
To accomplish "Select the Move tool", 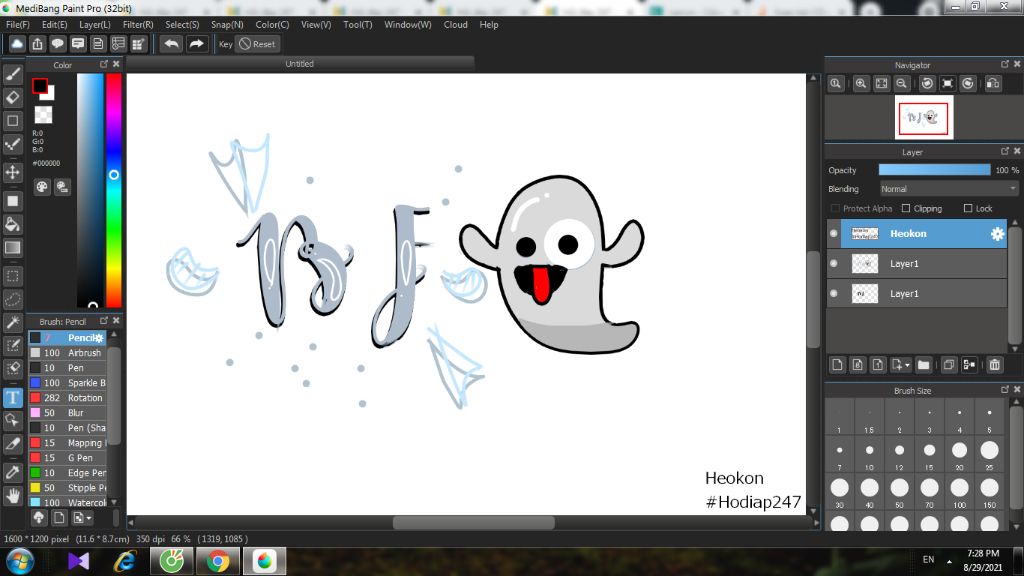I will (x=12, y=172).
